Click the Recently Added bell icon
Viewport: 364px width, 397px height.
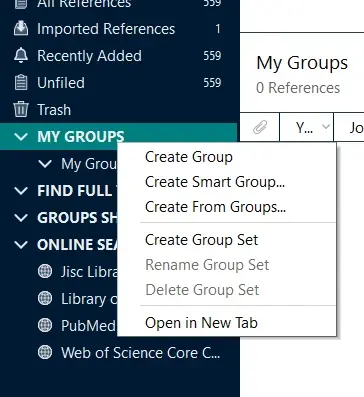(21, 56)
